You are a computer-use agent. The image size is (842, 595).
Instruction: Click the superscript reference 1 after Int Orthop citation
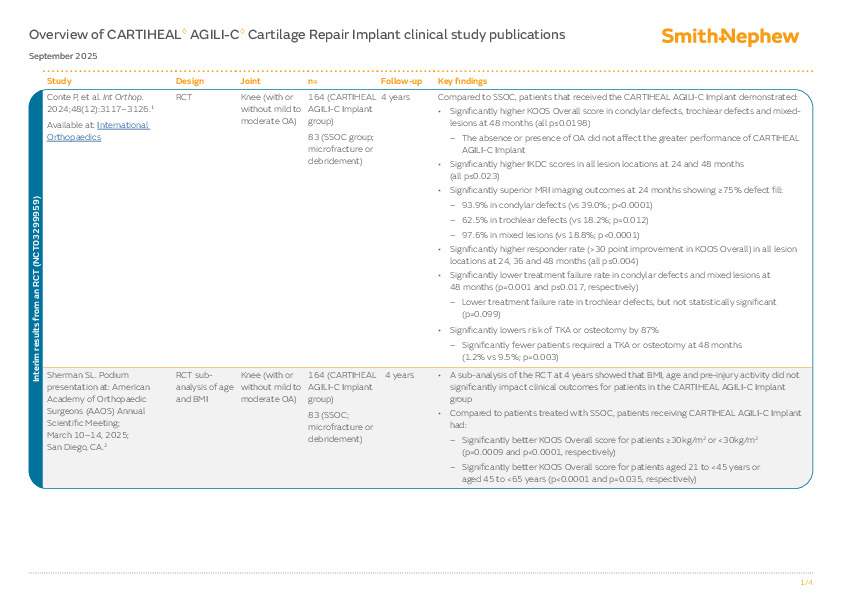click(152, 108)
